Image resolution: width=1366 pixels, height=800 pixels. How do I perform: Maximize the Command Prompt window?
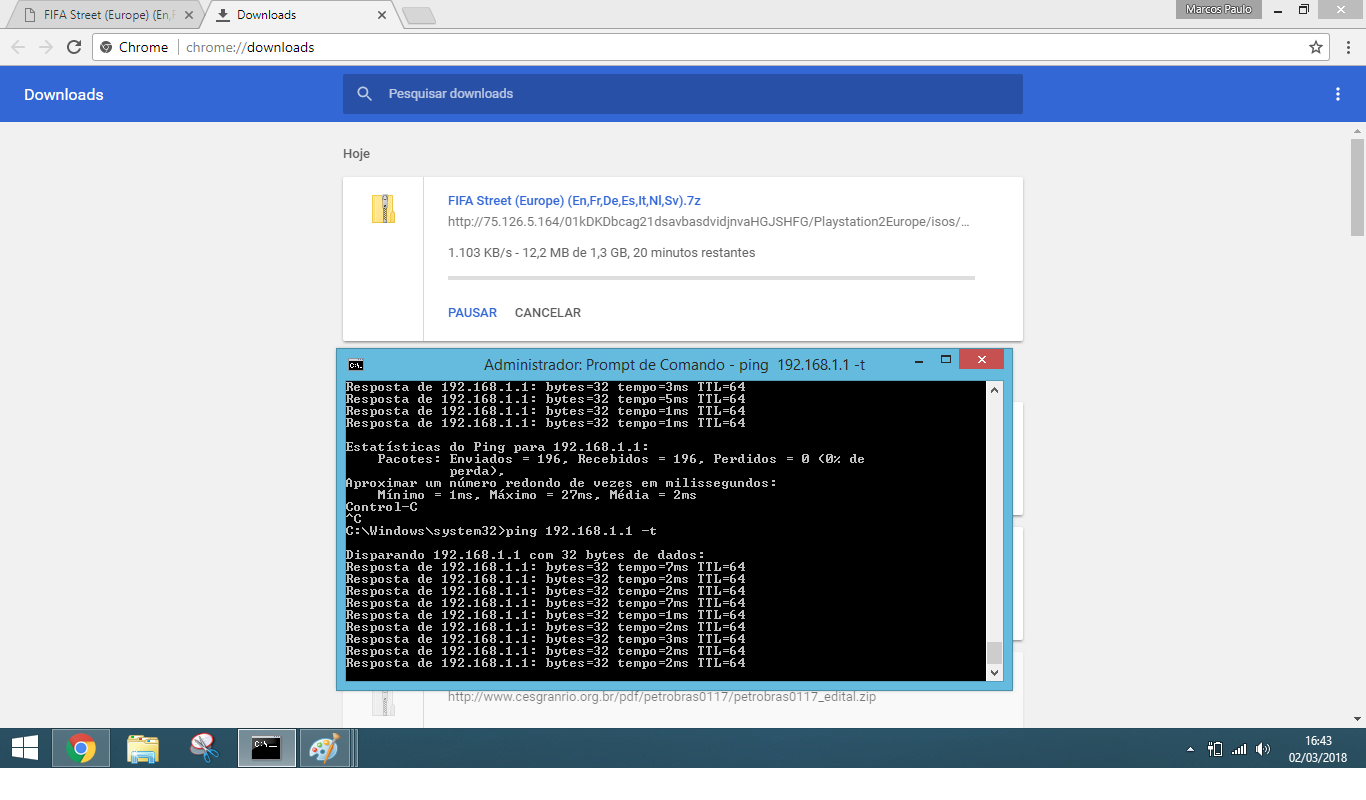click(945, 360)
